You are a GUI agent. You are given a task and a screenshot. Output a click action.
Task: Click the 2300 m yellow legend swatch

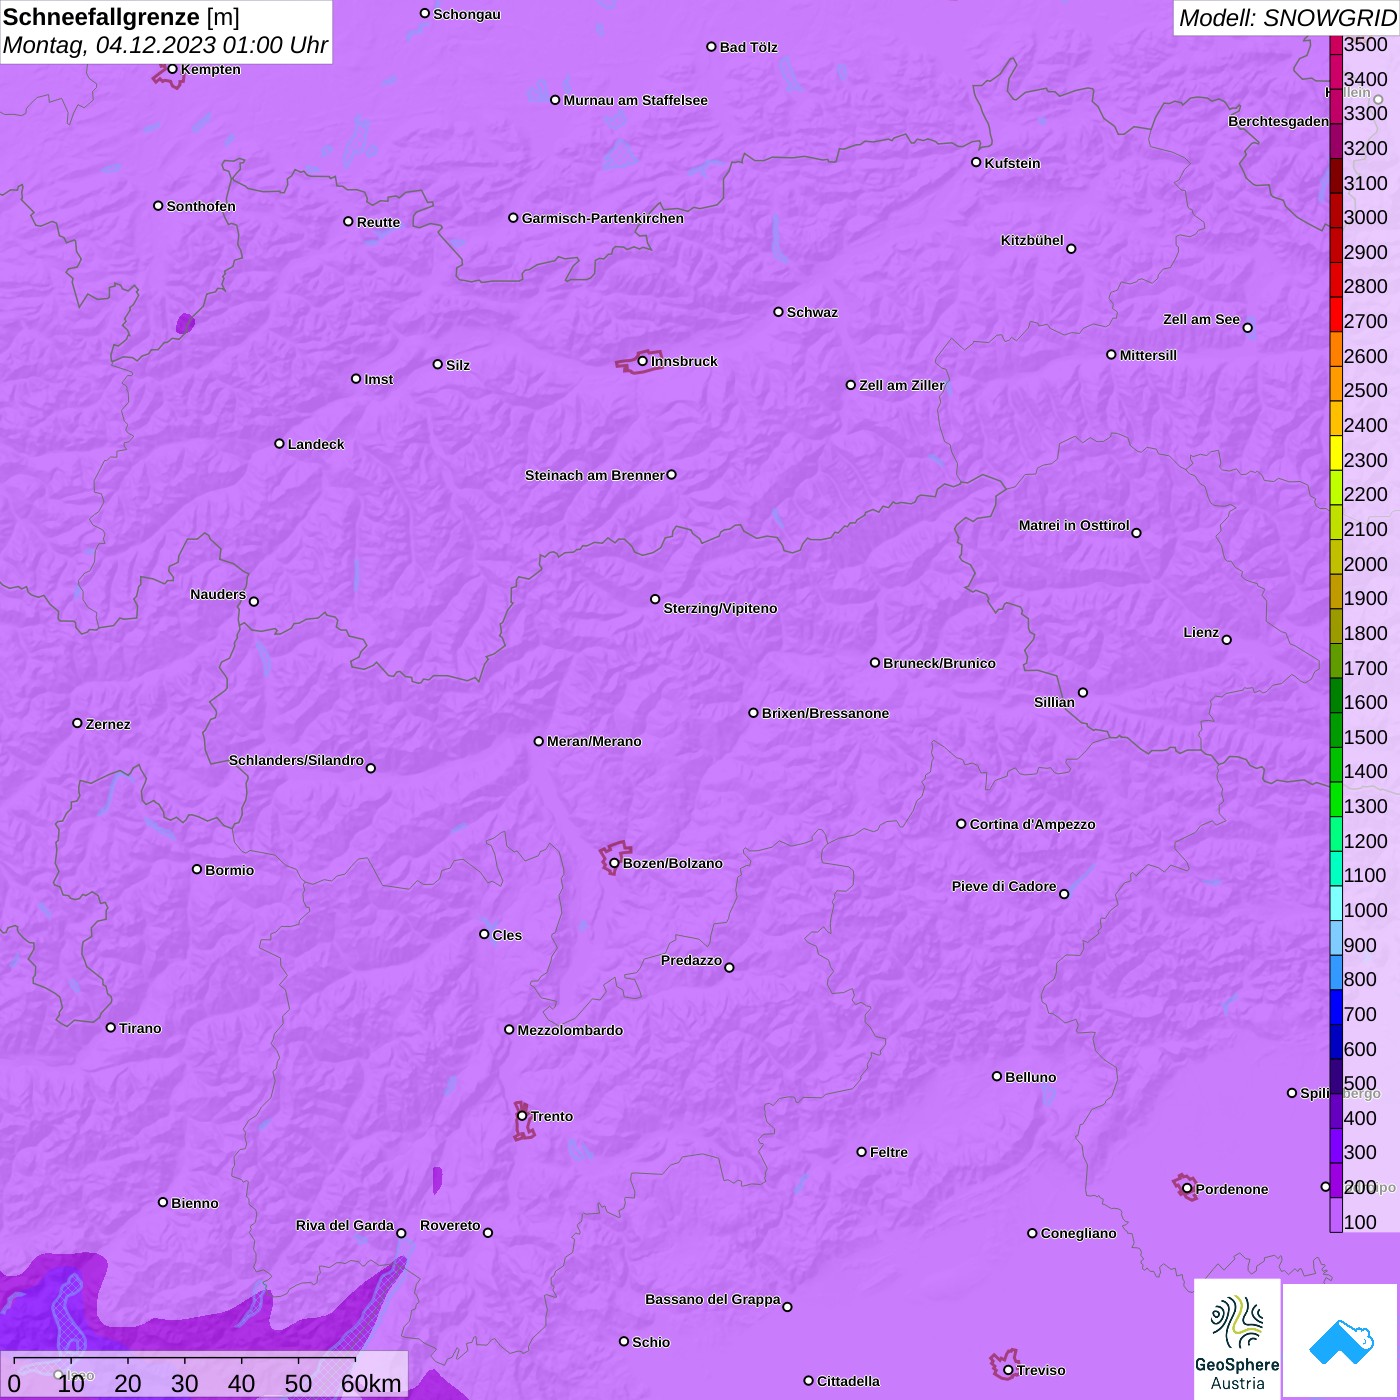point(1336,453)
